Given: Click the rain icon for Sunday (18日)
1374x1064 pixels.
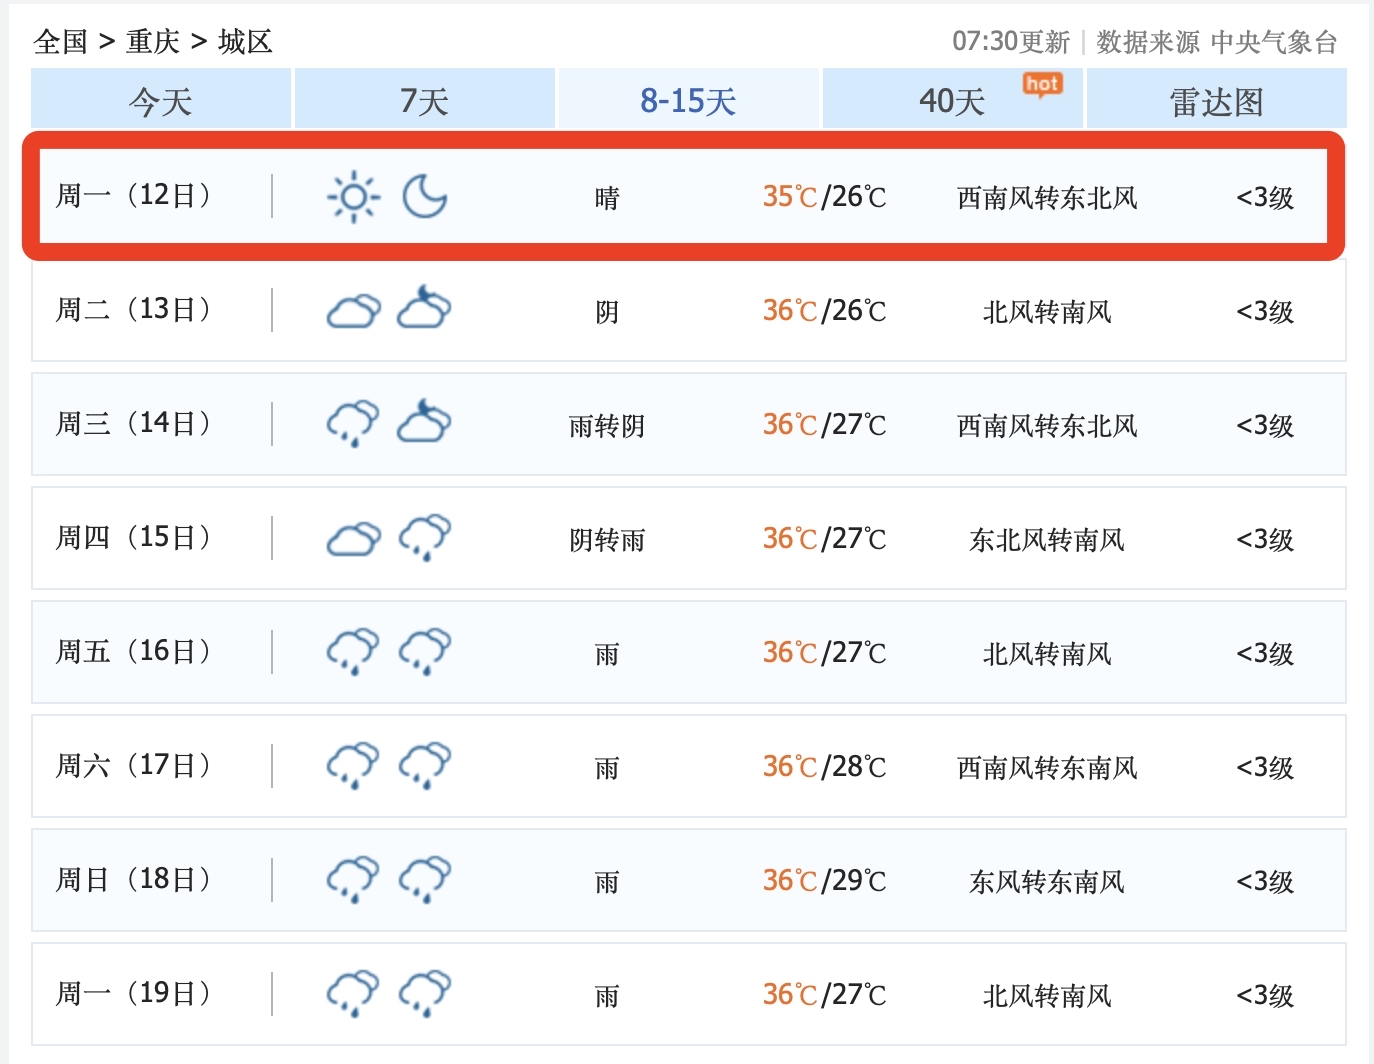Looking at the screenshot, I should coord(351,880).
